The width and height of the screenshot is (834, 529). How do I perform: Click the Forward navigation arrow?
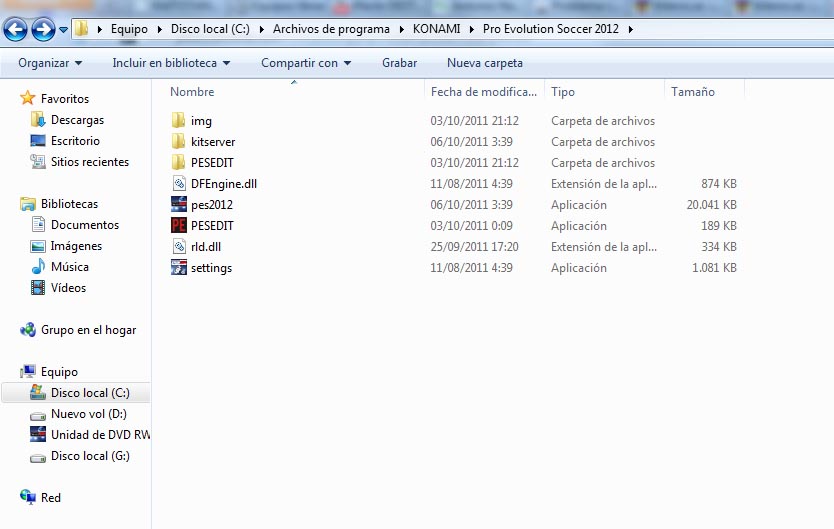[43, 29]
